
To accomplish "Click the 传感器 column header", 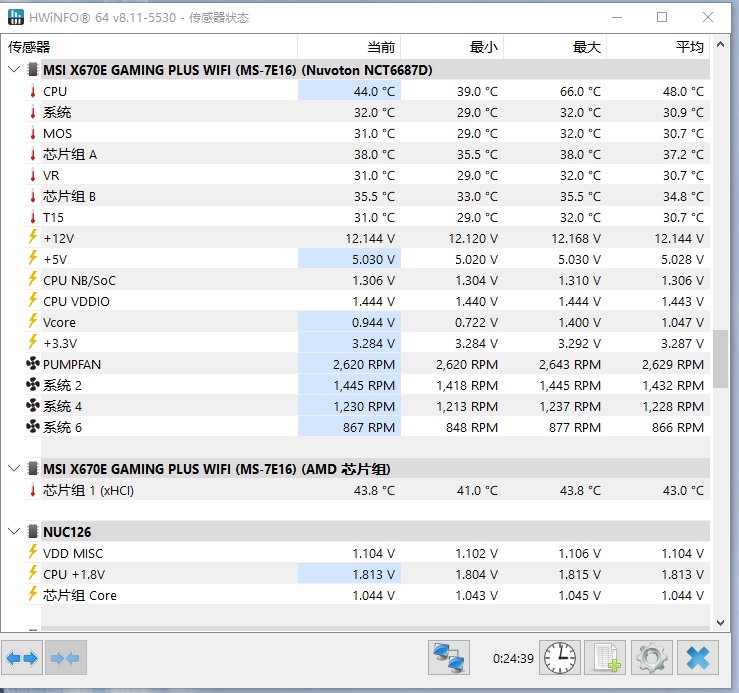I will [149, 47].
